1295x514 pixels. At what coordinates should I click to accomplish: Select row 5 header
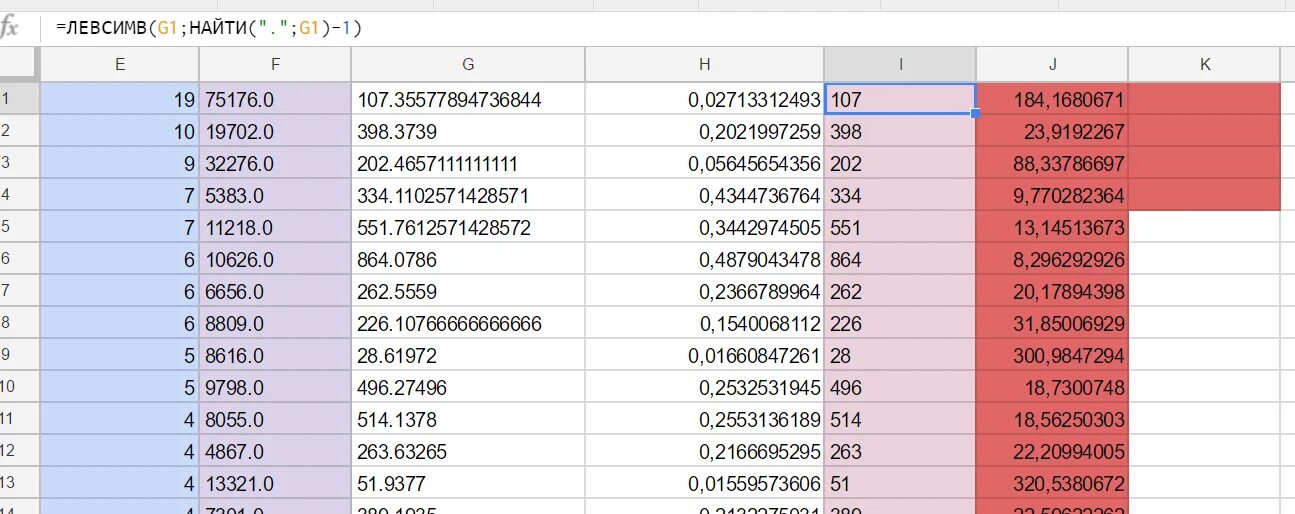click(x=19, y=227)
